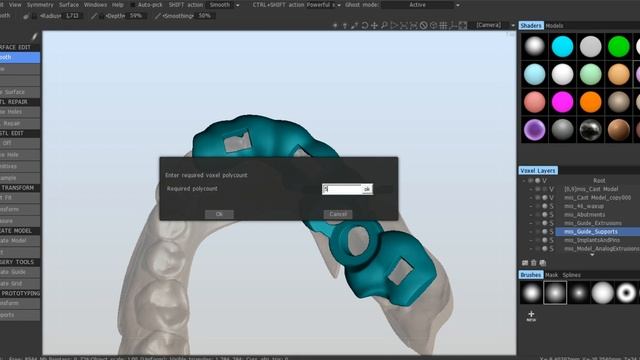The height and width of the screenshot is (360, 640).
Task: Click the down arrow below the layers list
Action: 592,255
